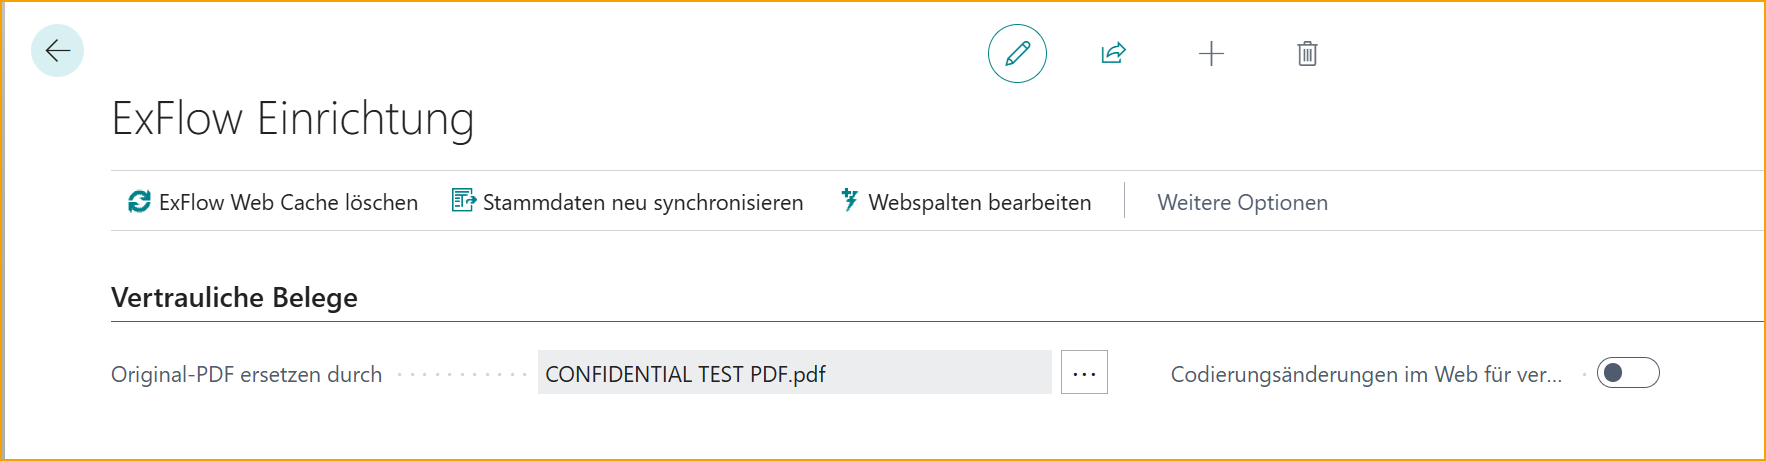Click the truncated Codierungsänderungen im Web label
Screen dimensions: 1766x461
tap(1366, 374)
